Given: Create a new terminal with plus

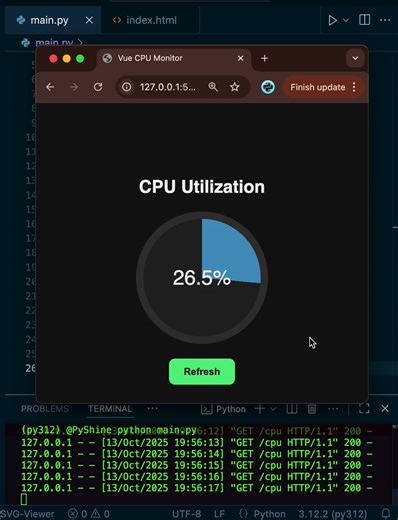Looking at the screenshot, I should point(260,409).
